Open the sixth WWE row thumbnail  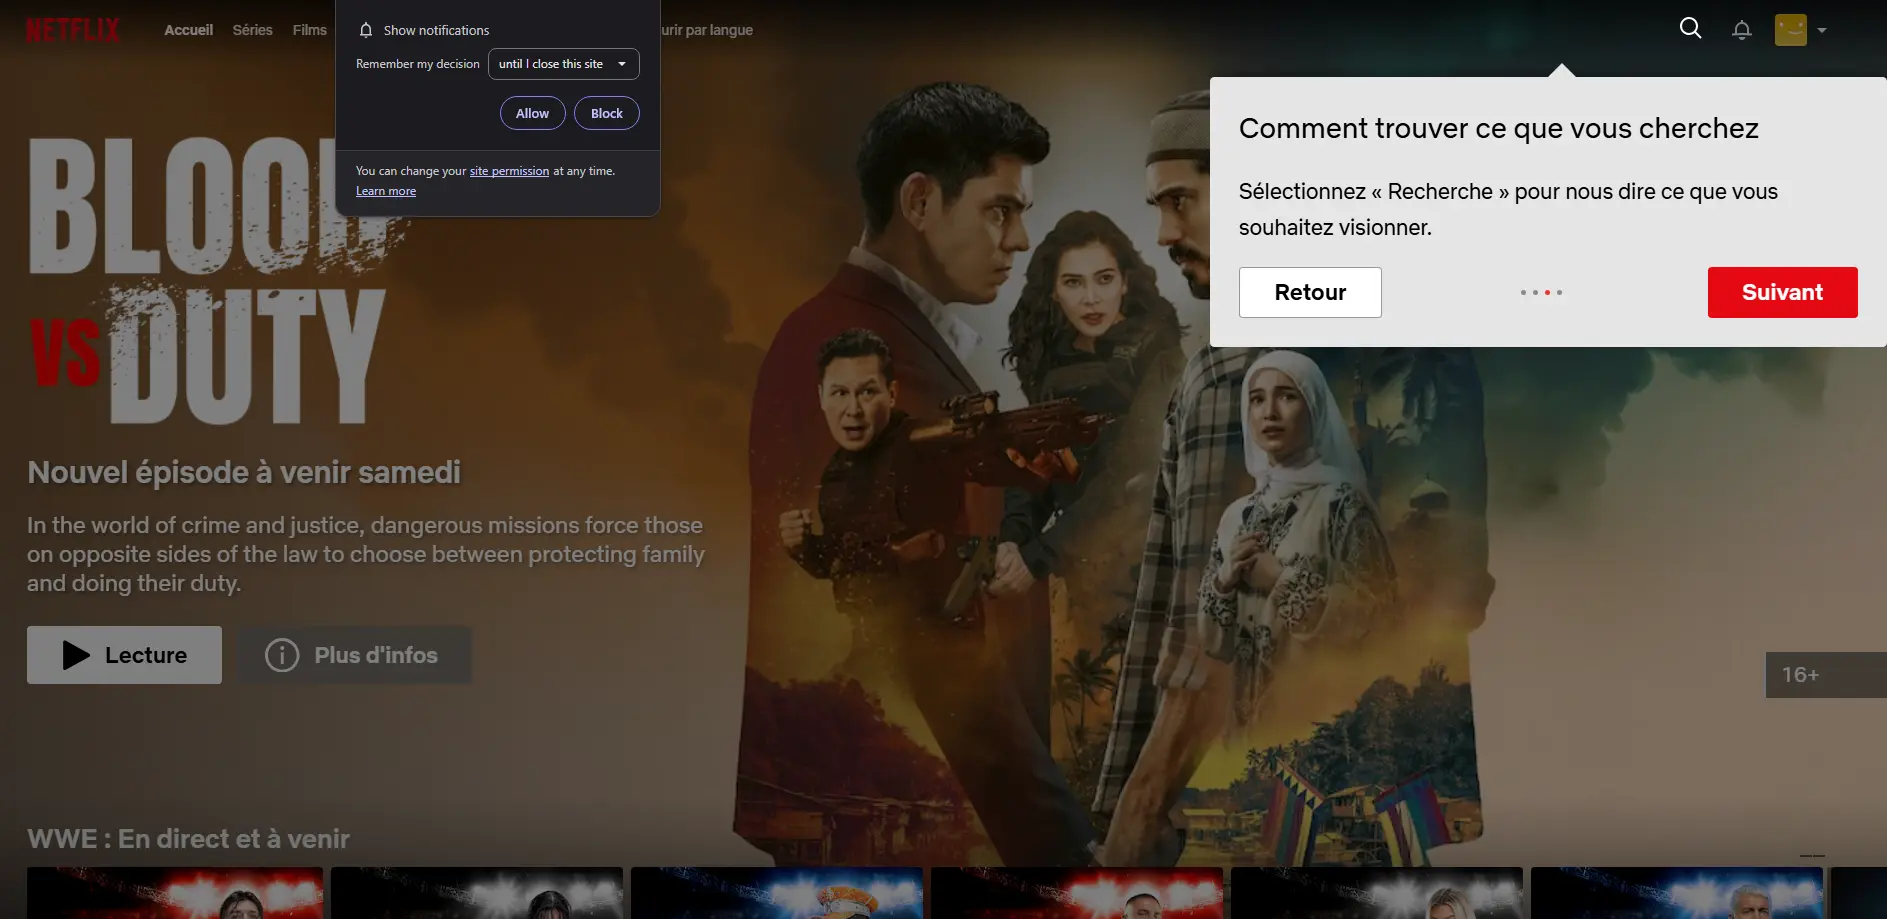click(1677, 893)
